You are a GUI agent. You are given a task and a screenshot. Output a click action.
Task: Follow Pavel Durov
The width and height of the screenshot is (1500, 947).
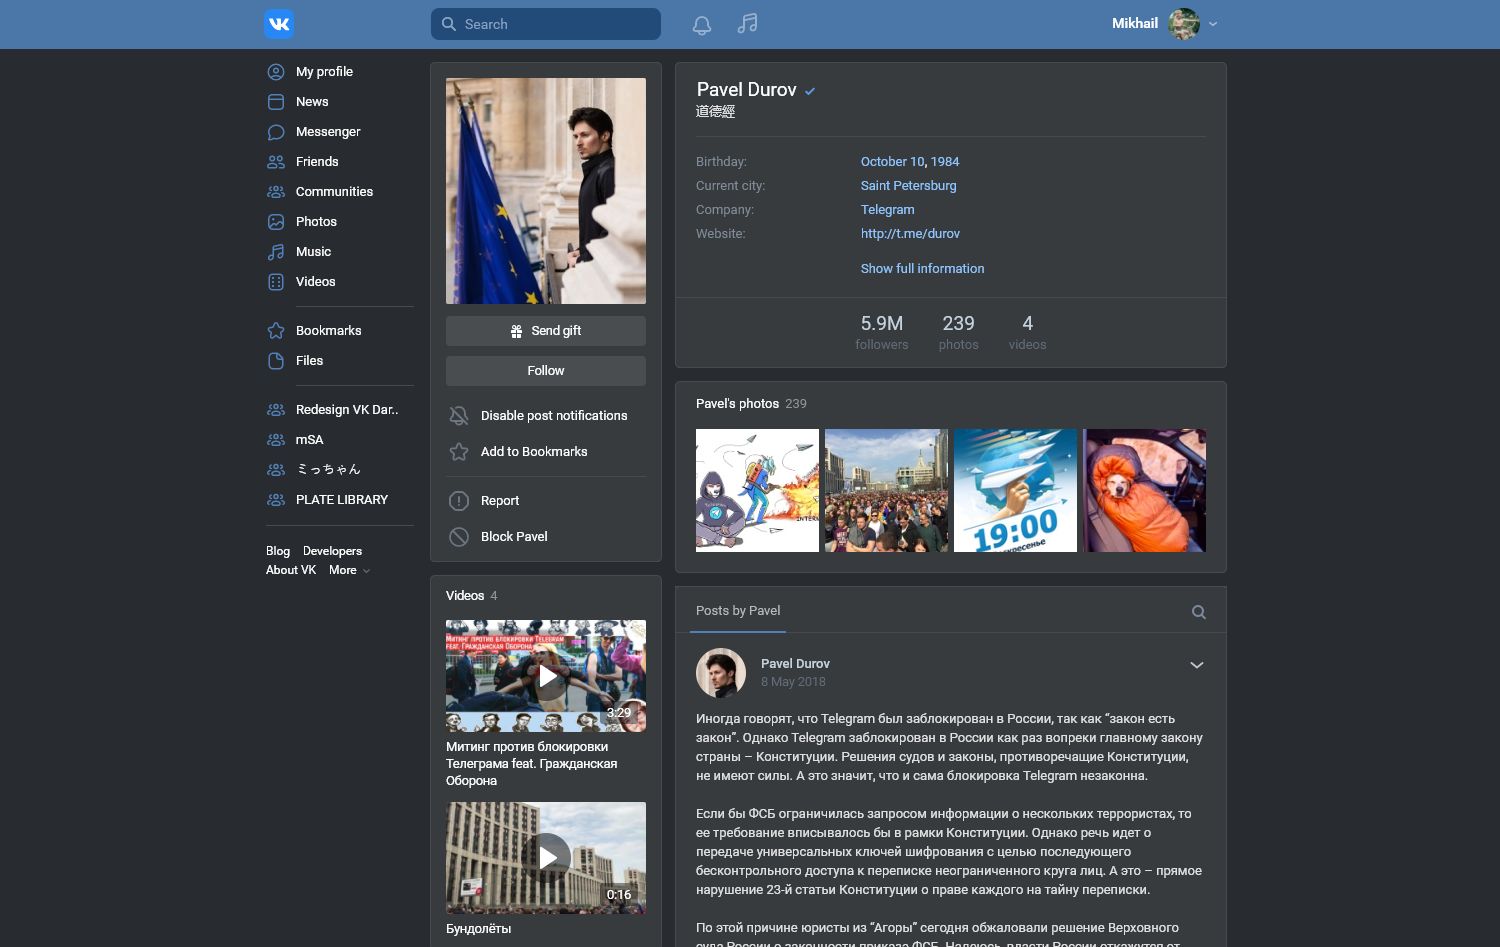[546, 371]
